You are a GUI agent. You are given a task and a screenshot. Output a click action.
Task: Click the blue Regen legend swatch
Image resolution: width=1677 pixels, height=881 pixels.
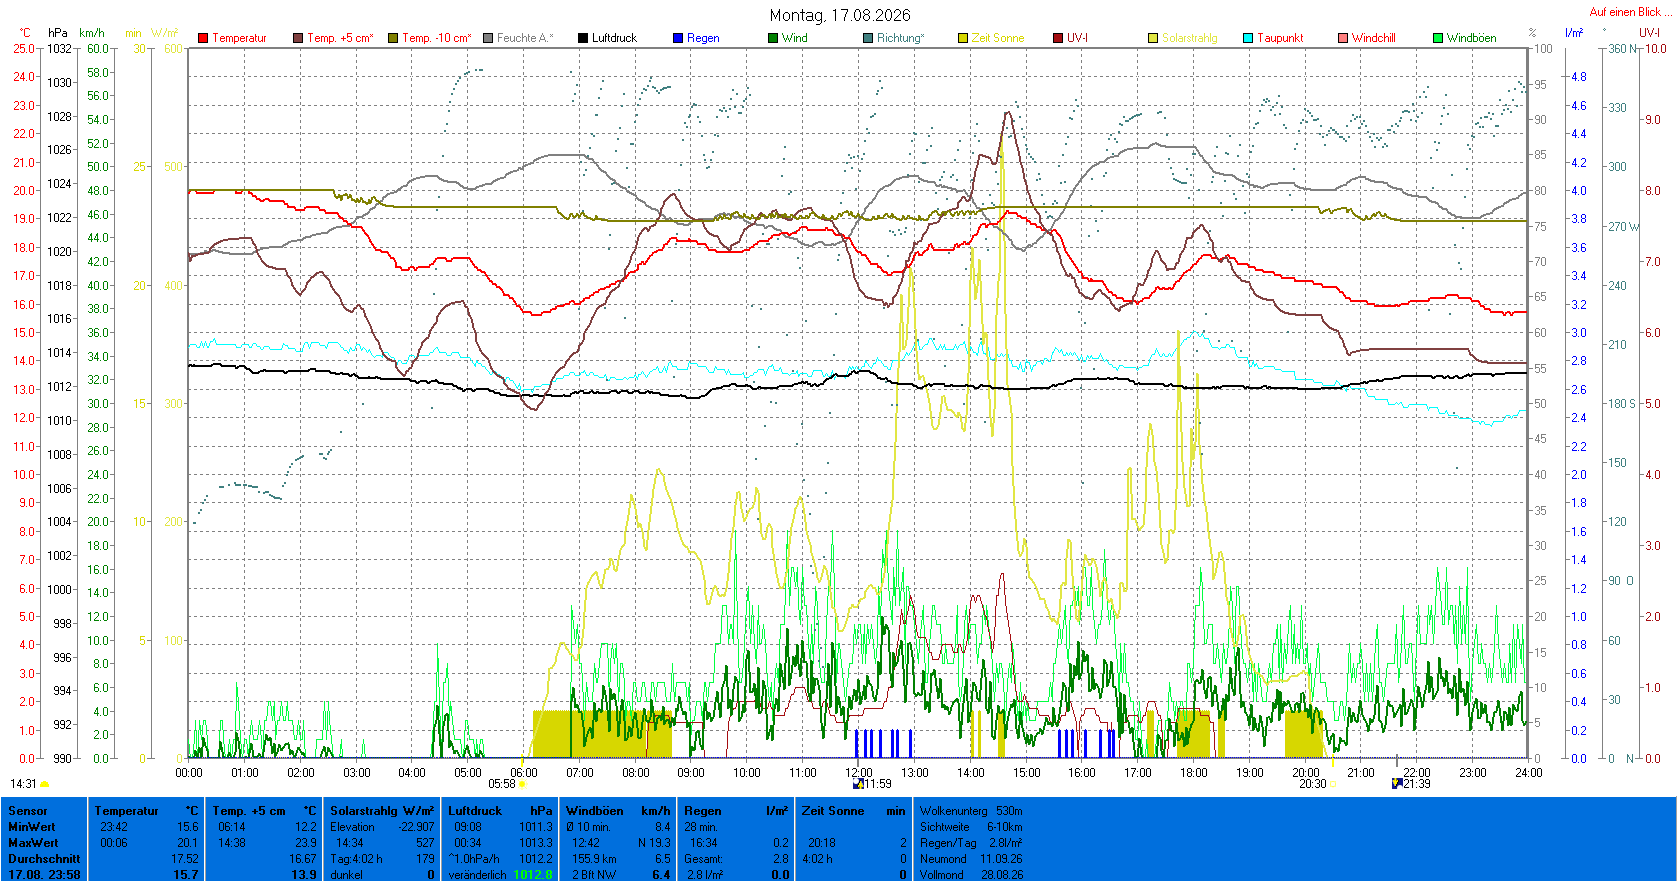coord(678,38)
